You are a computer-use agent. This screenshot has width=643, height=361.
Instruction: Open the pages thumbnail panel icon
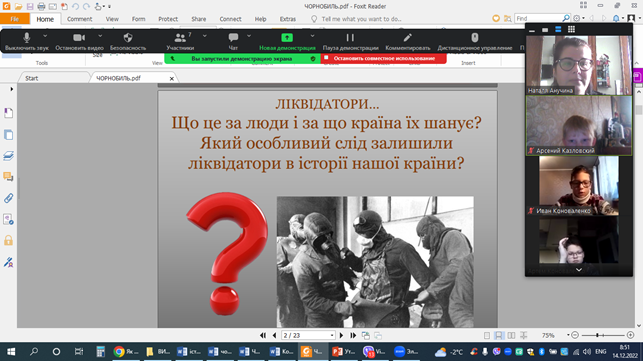[8, 135]
